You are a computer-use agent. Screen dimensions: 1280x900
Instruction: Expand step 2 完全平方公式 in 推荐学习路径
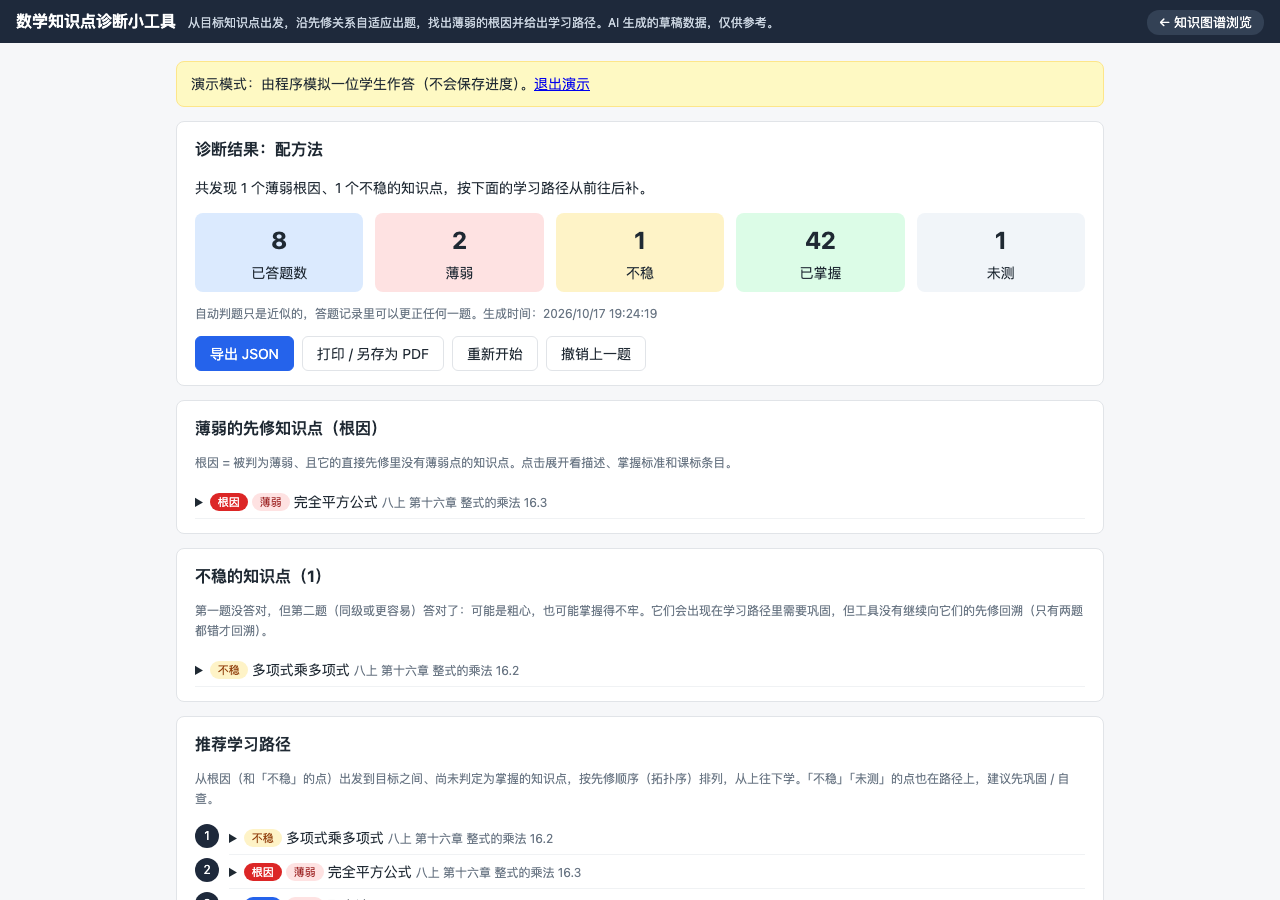coord(233,872)
